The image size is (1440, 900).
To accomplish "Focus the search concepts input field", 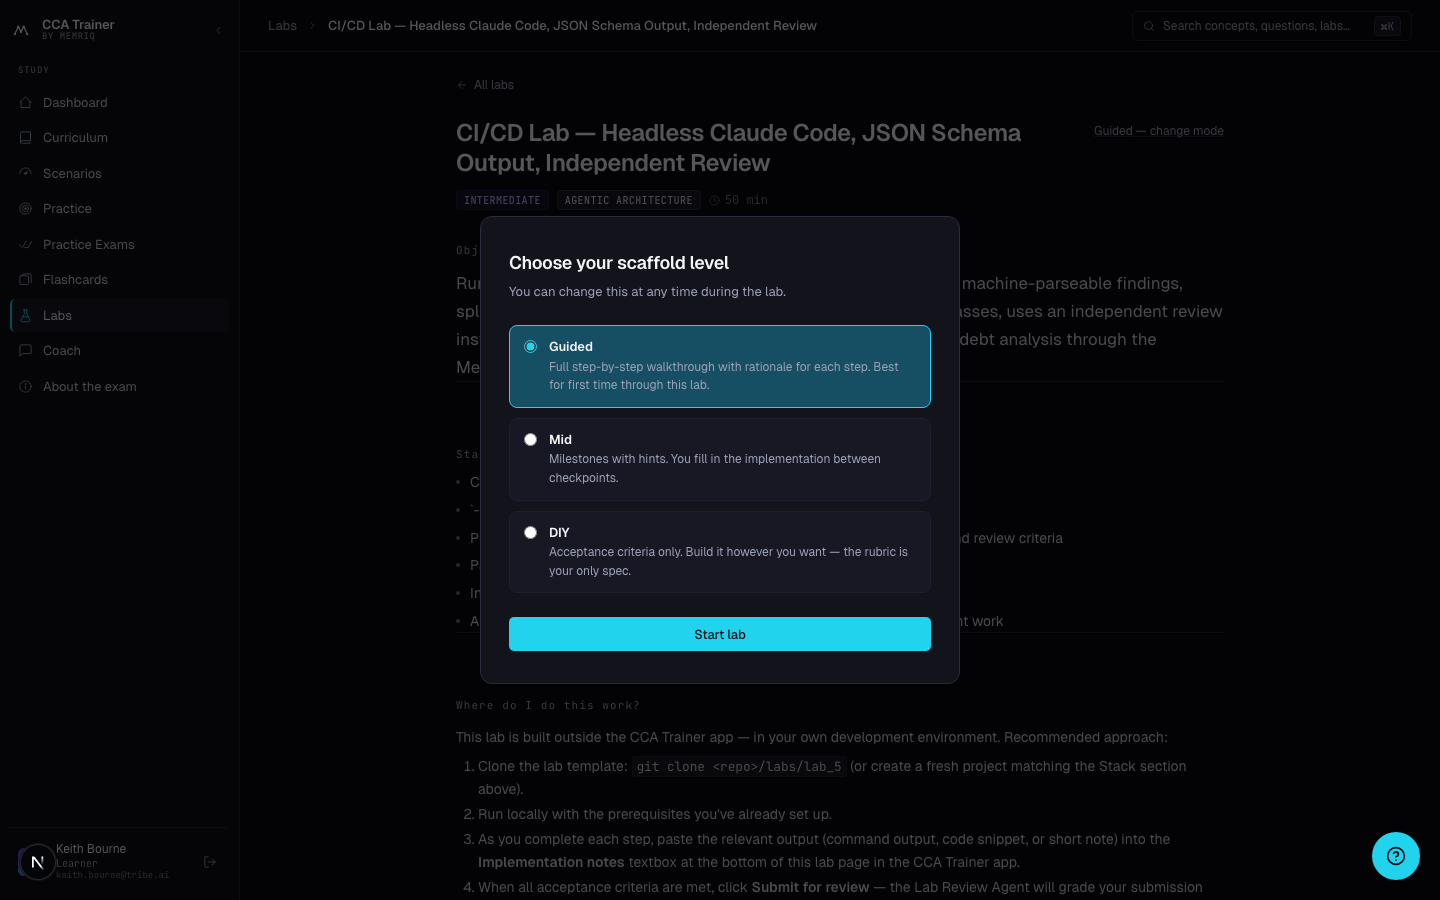I will [1271, 26].
